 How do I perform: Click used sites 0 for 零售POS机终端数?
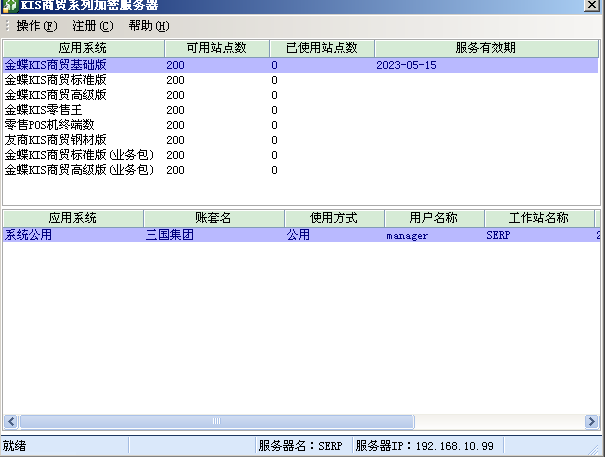click(274, 125)
